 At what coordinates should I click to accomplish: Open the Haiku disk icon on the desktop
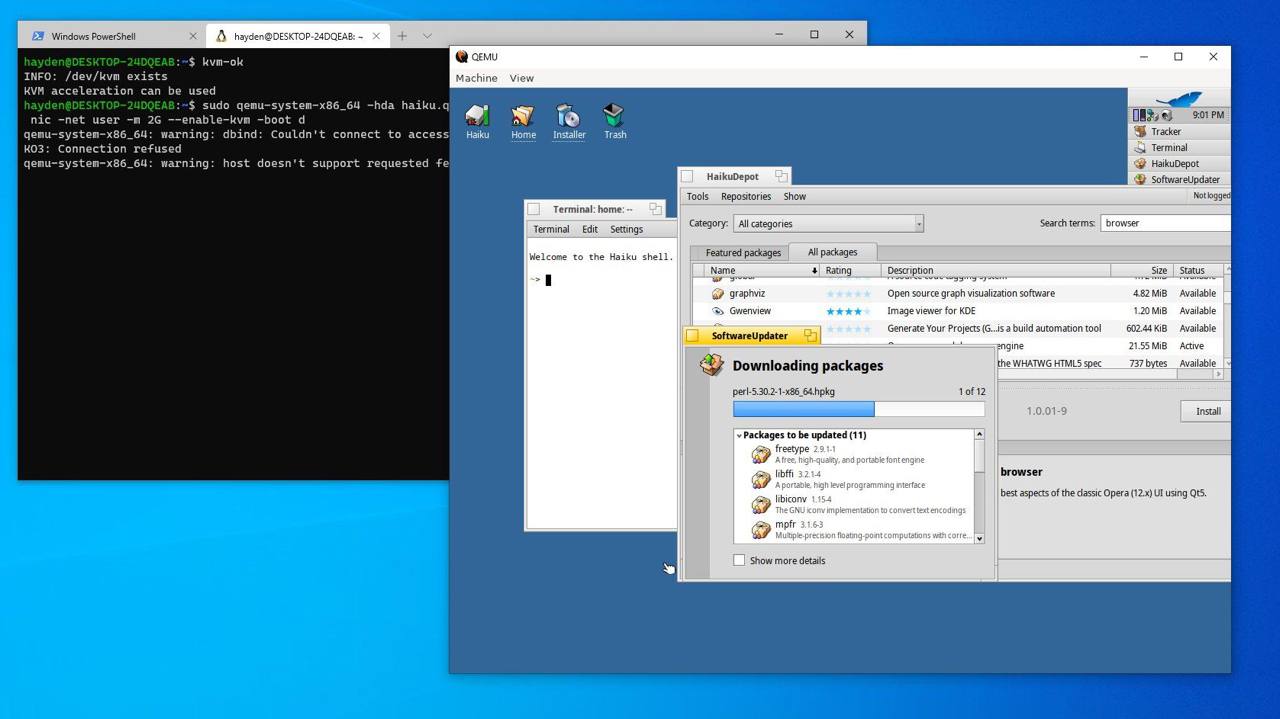(478, 116)
